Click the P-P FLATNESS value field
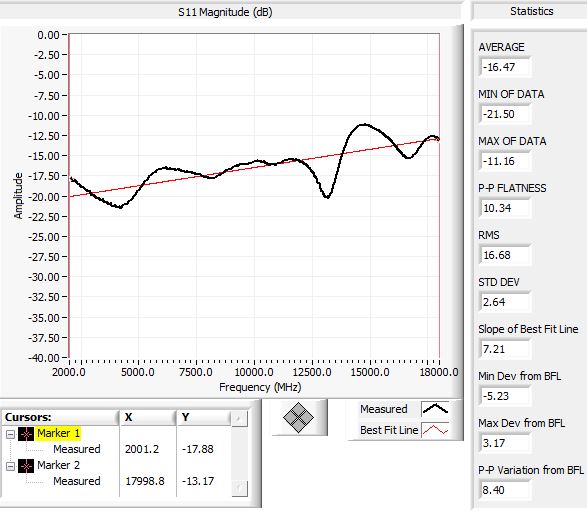 tap(505, 208)
